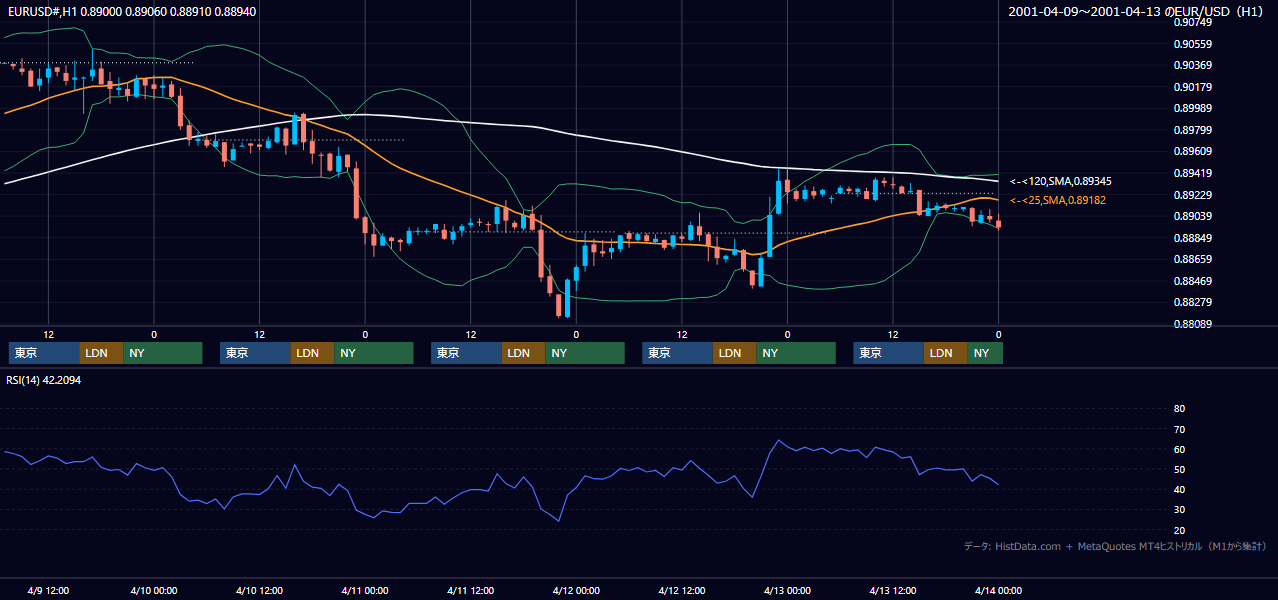The width and height of the screenshot is (1278, 600).
Task: Click price axis label 0.89989
Action: pos(1192,108)
